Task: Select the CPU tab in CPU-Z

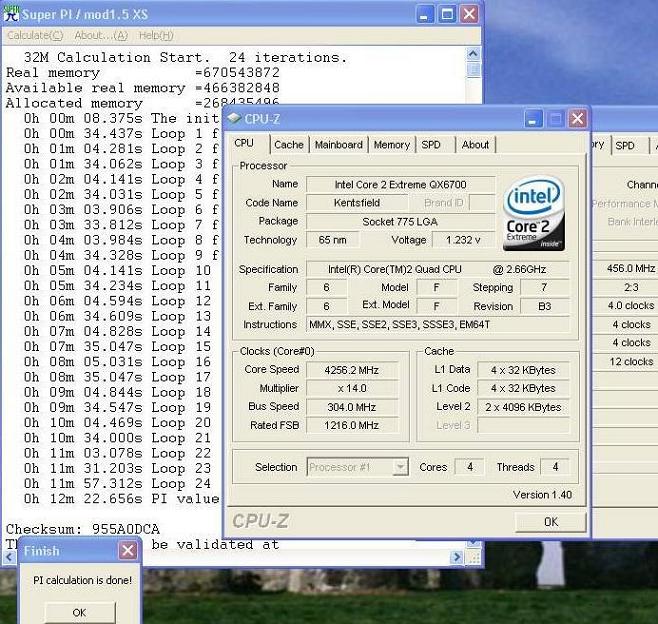Action: (244, 143)
